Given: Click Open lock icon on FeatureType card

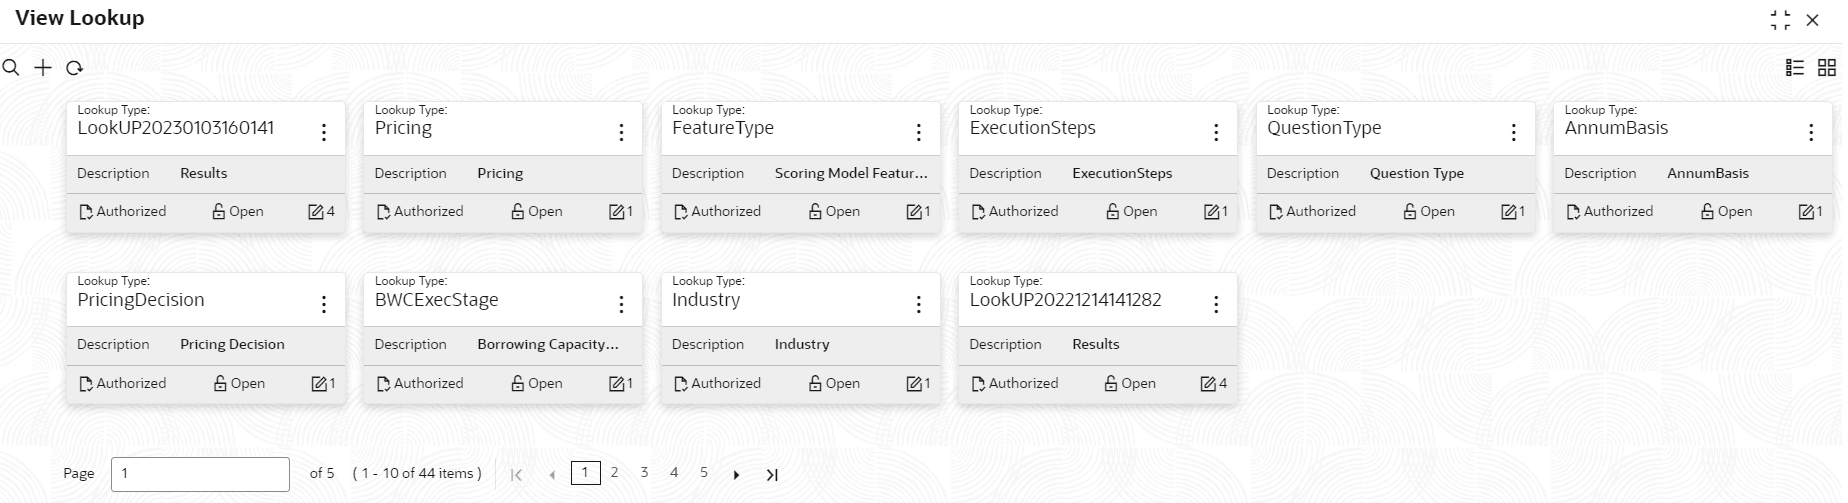Looking at the screenshot, I should pos(815,211).
